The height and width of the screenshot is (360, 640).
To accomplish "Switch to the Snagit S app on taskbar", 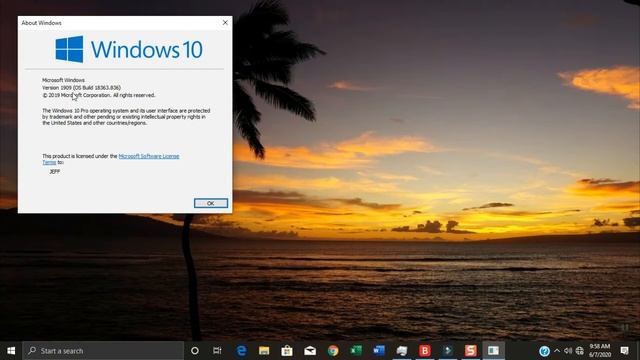I will coord(470,351).
